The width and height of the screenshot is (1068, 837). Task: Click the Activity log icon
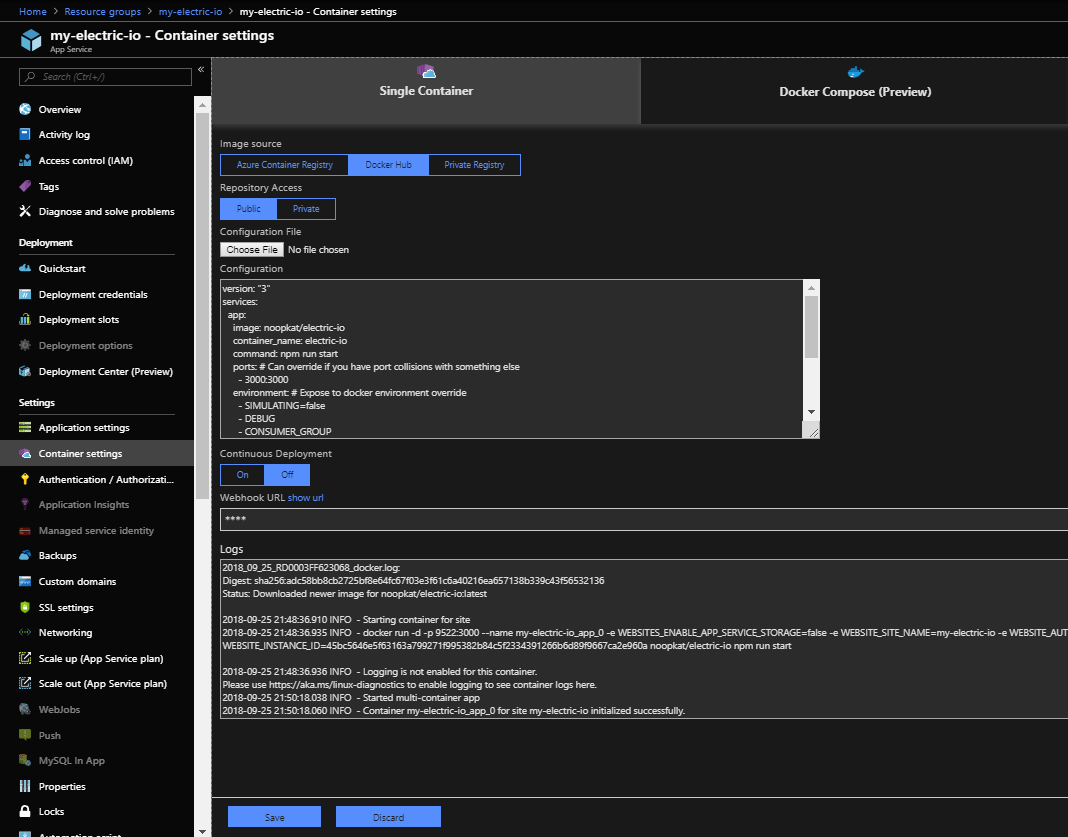(25, 134)
